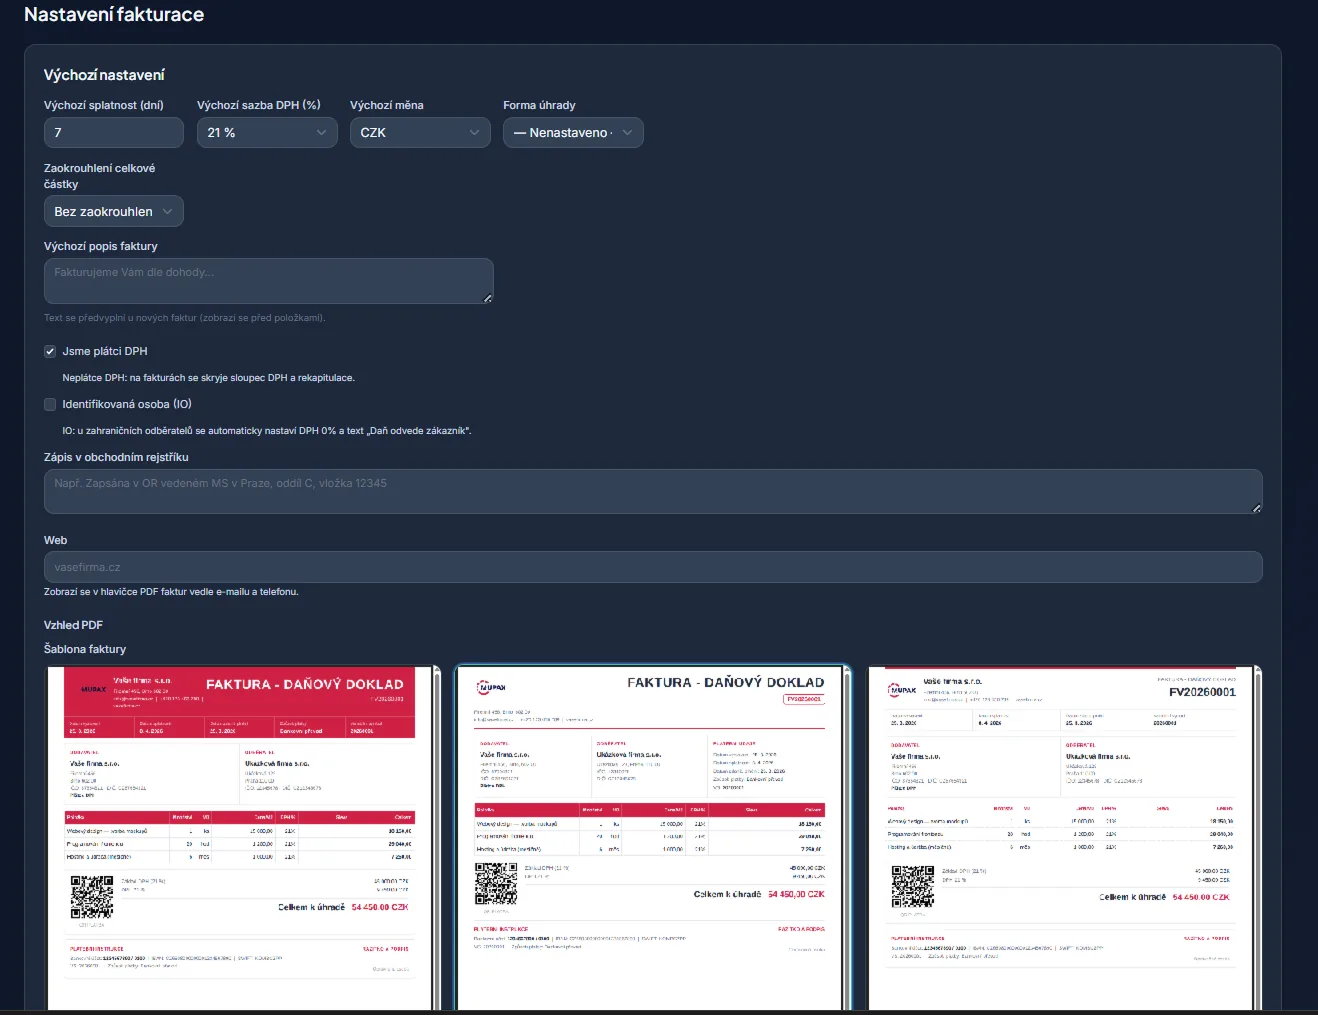Screen dimensions: 1318x1015
Task: Open the Výchozí sazba DPH dropdown
Action: [x=267, y=132]
